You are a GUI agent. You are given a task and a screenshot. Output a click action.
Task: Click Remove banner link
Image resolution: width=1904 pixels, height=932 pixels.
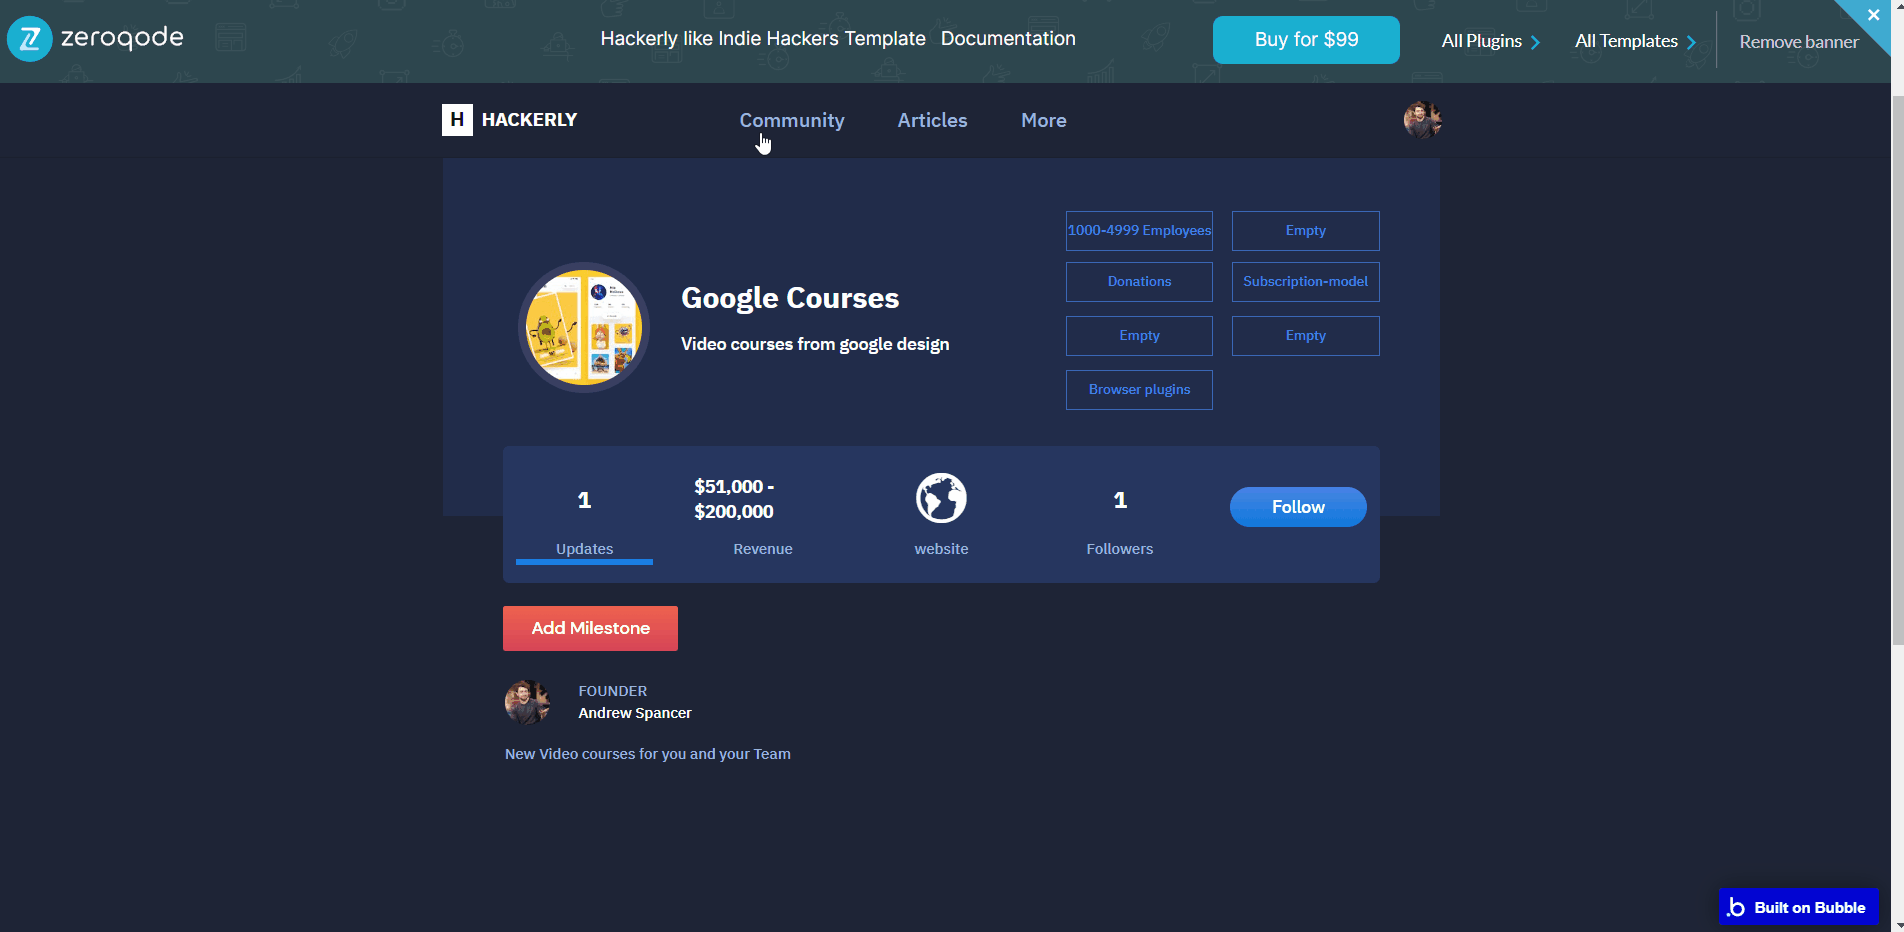tap(1798, 42)
